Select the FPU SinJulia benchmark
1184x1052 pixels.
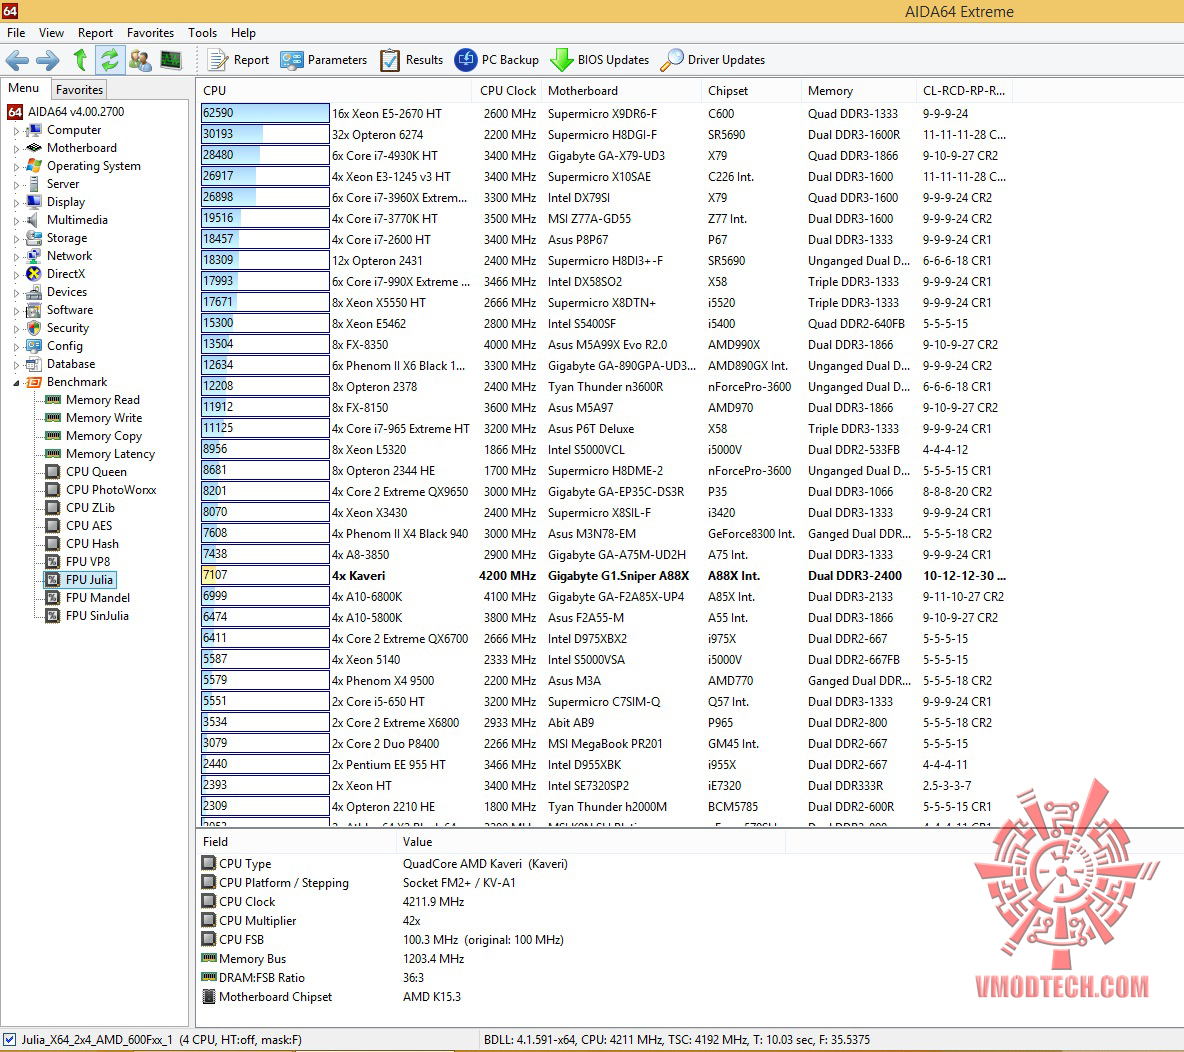click(97, 615)
